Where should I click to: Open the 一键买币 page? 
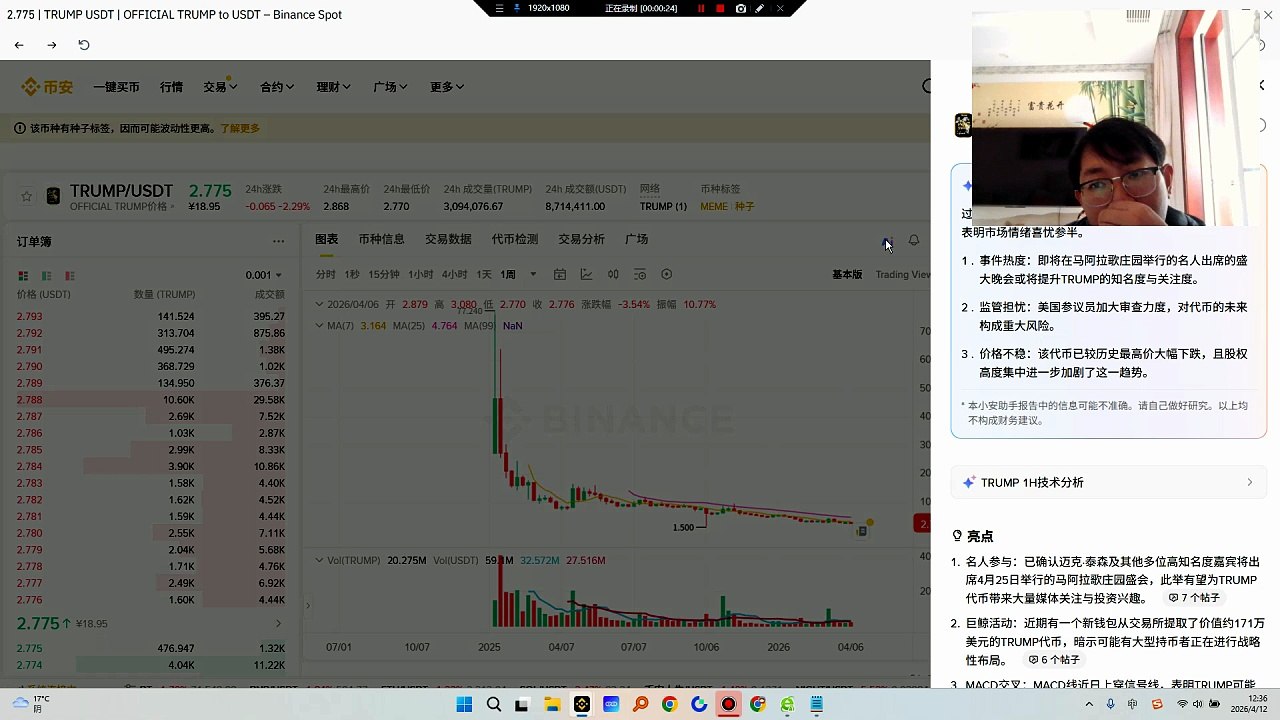click(116, 87)
